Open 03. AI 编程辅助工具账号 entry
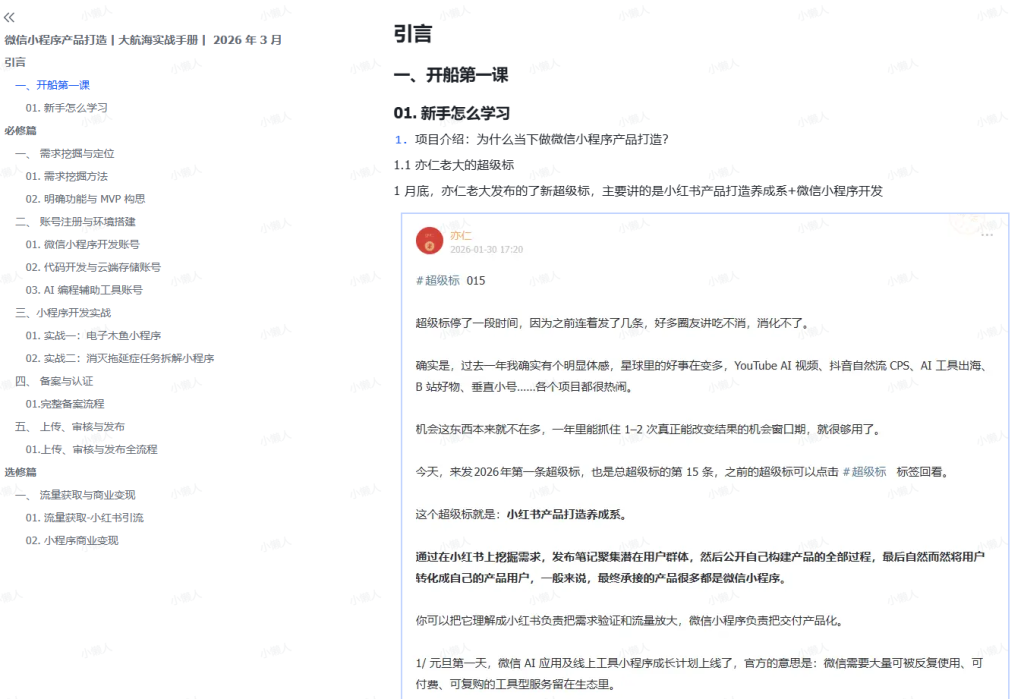 [84, 290]
